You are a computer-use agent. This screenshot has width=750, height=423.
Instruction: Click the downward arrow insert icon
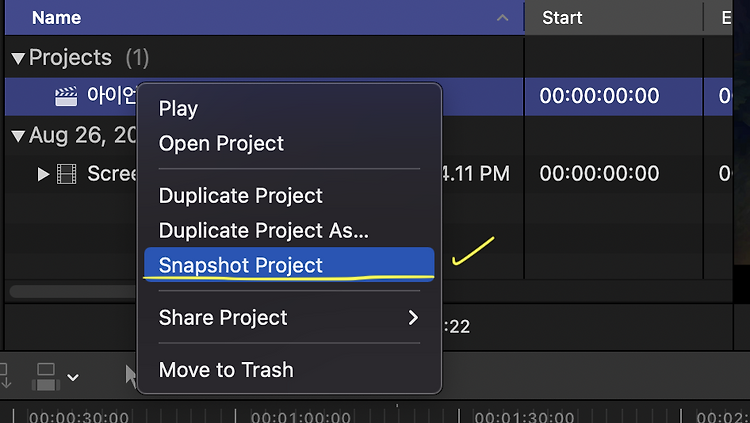click(5, 376)
